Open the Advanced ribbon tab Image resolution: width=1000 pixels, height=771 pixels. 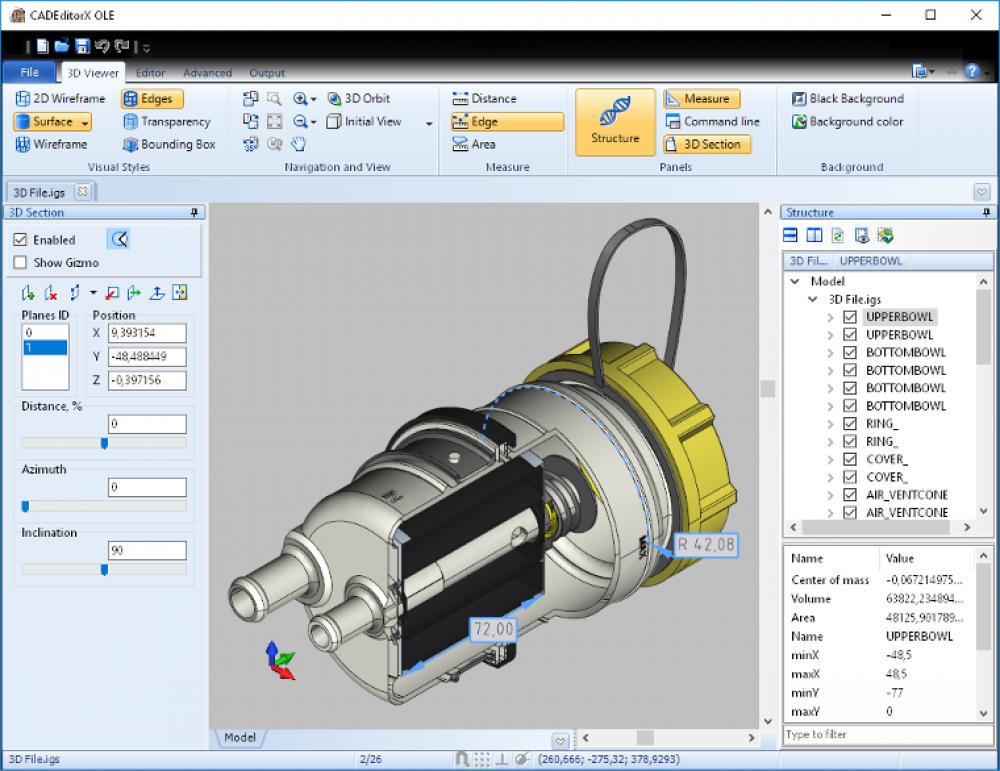click(x=207, y=72)
